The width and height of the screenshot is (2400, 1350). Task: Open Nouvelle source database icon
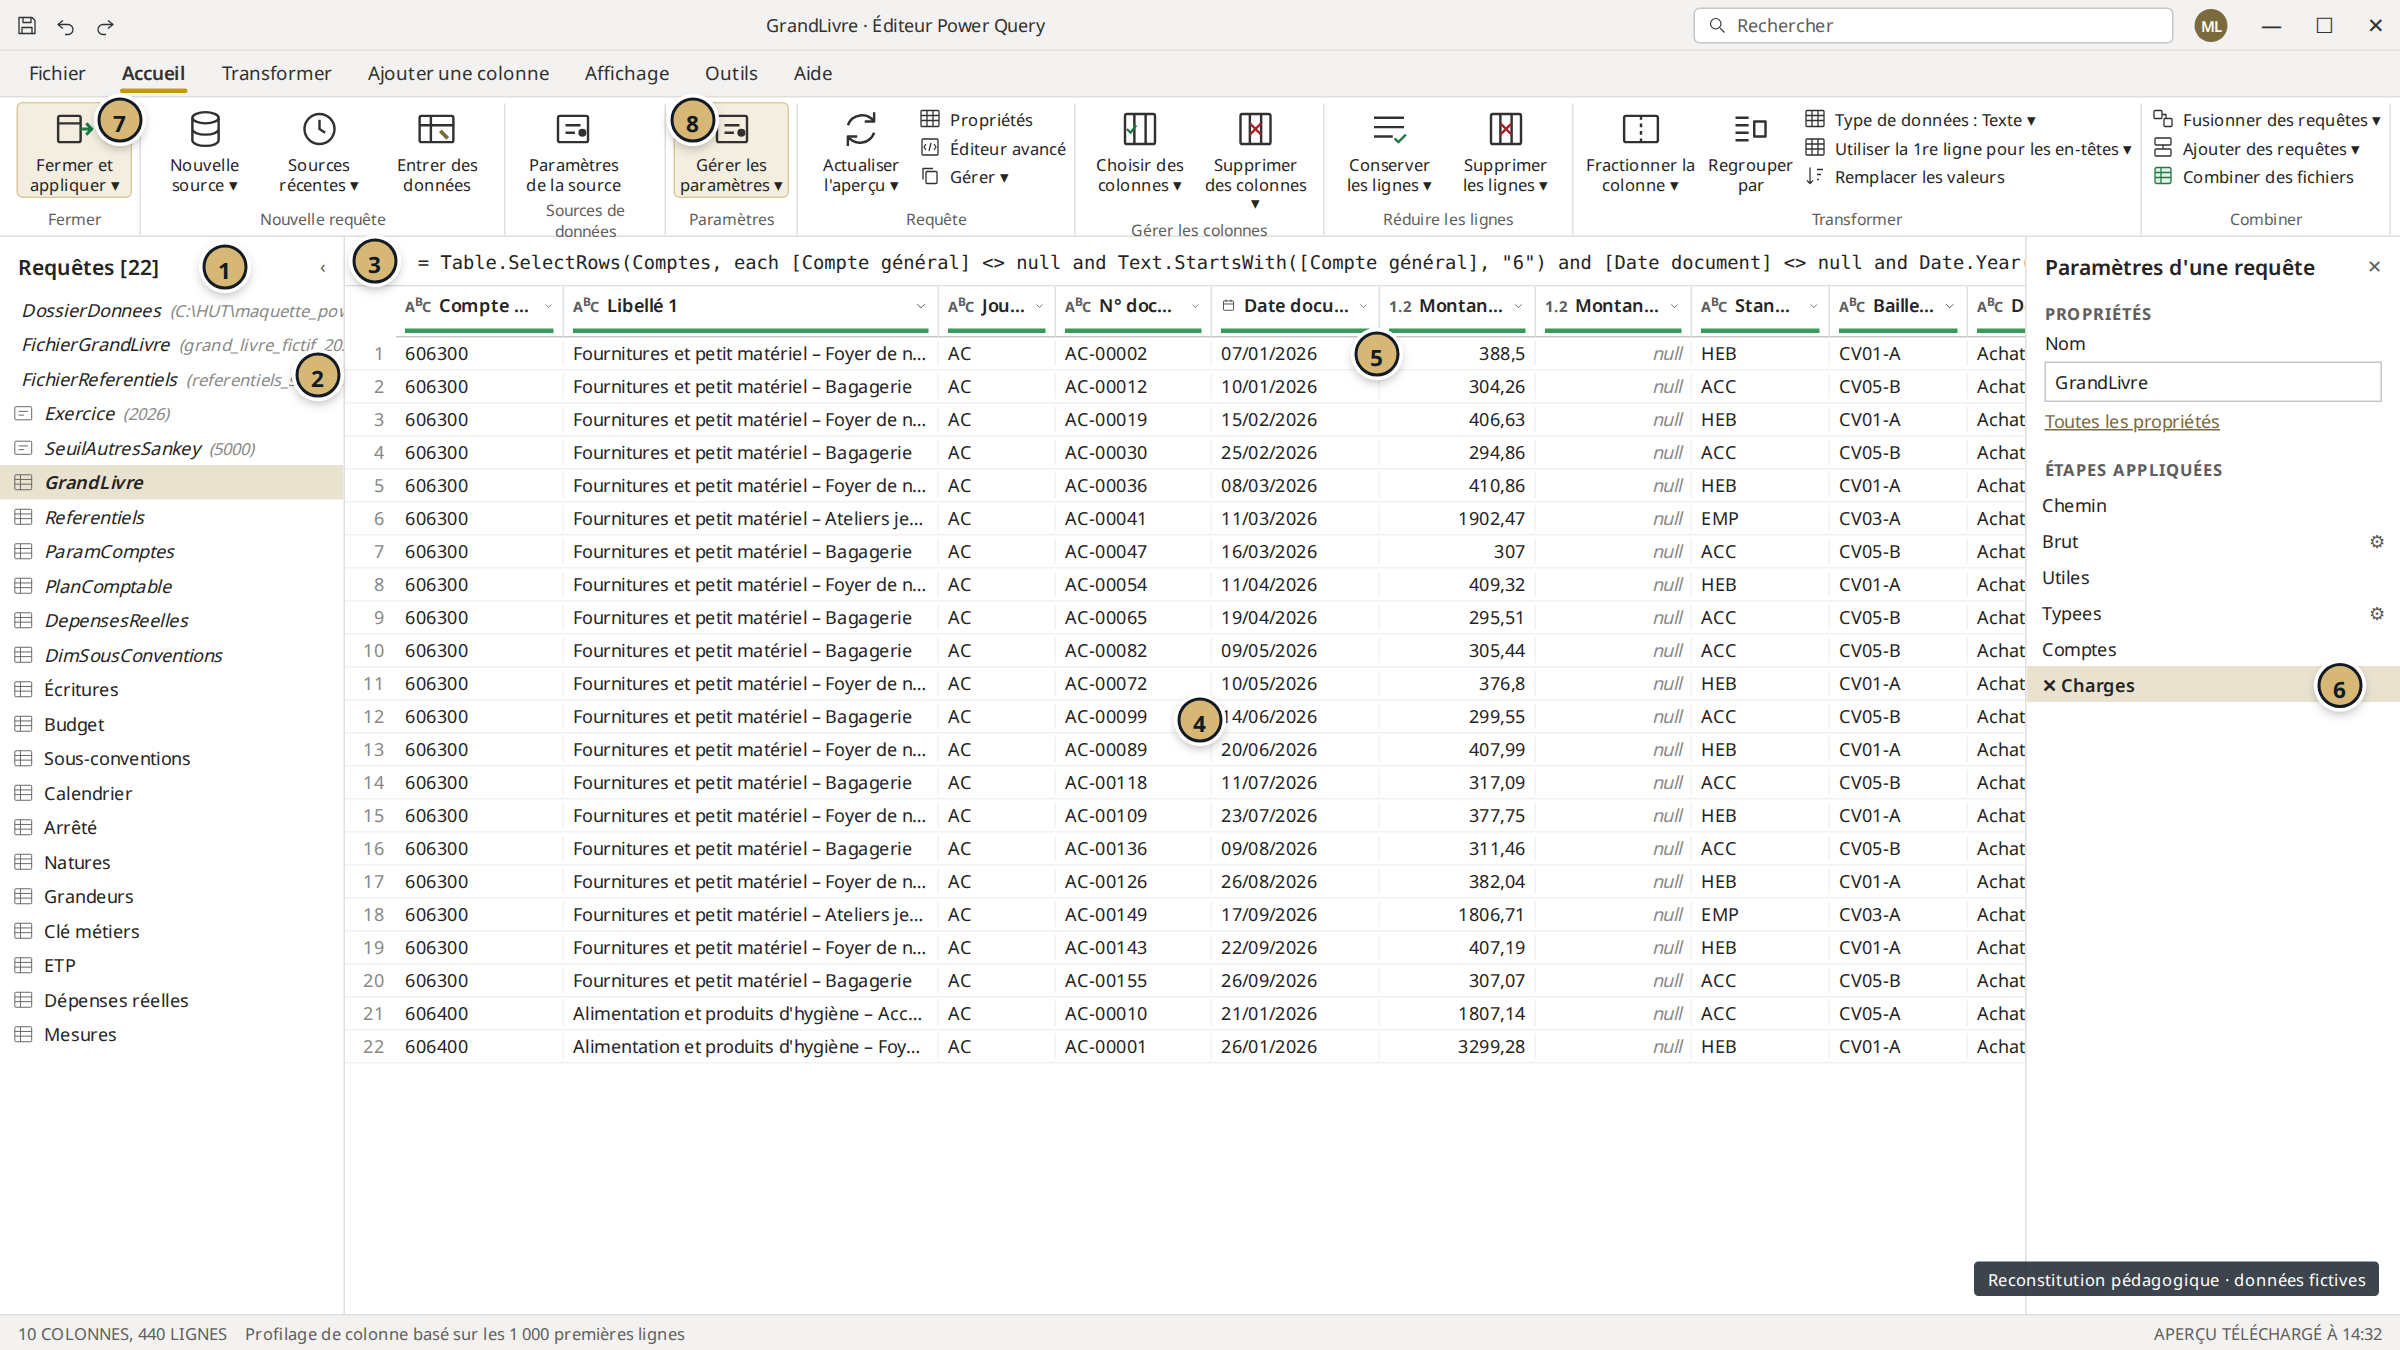[x=205, y=129]
